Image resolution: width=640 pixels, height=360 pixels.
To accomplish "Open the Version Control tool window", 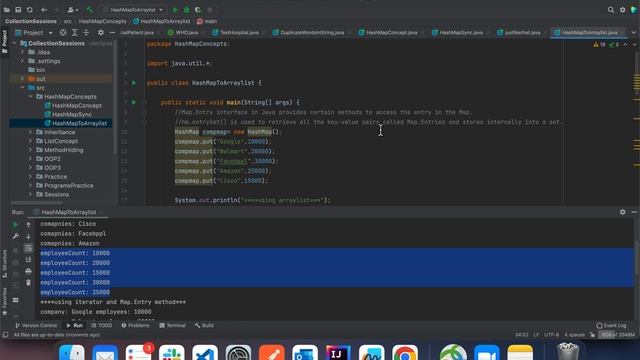I will [36, 326].
